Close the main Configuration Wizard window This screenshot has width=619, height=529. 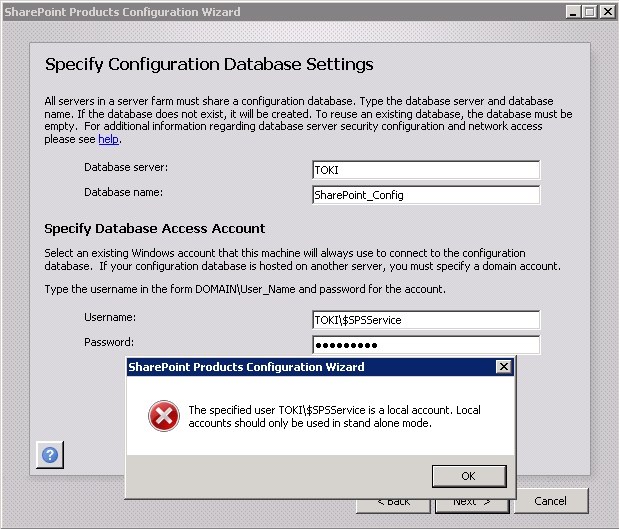pos(605,11)
